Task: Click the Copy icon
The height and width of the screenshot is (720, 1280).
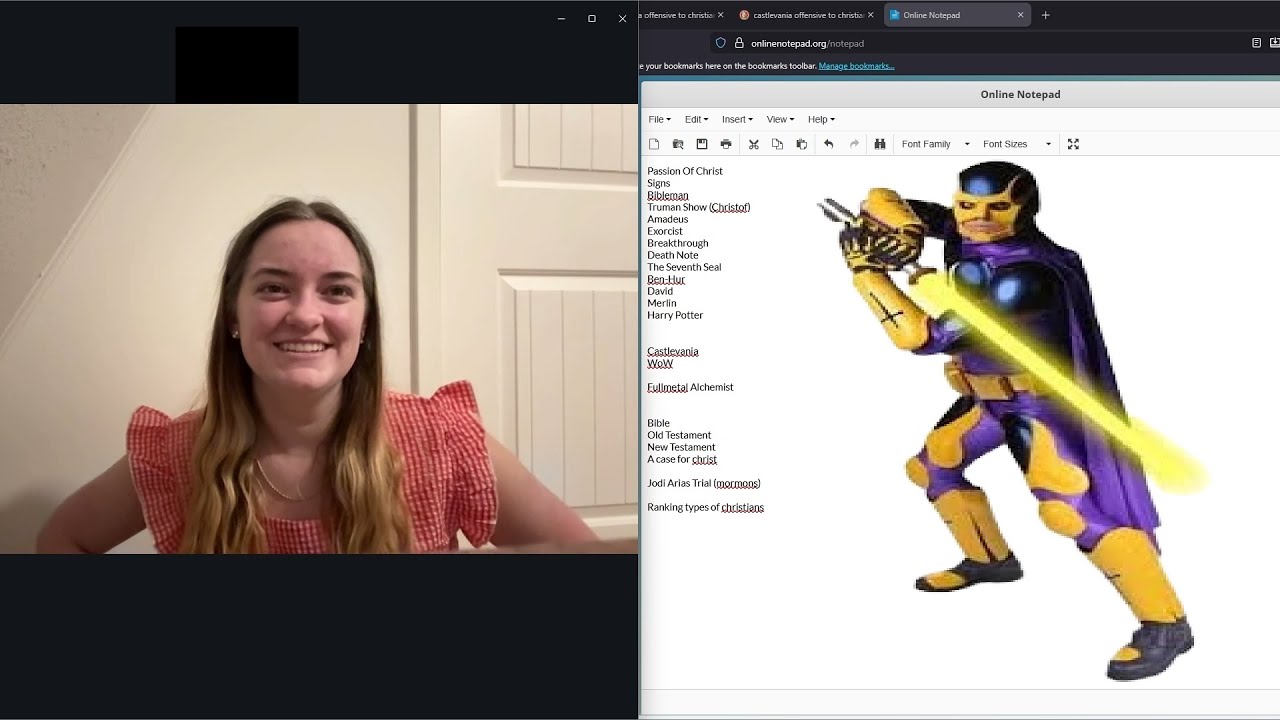Action: pos(777,144)
